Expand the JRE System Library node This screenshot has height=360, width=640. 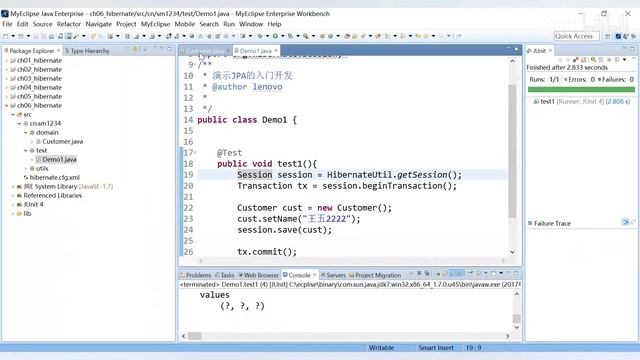(13, 187)
